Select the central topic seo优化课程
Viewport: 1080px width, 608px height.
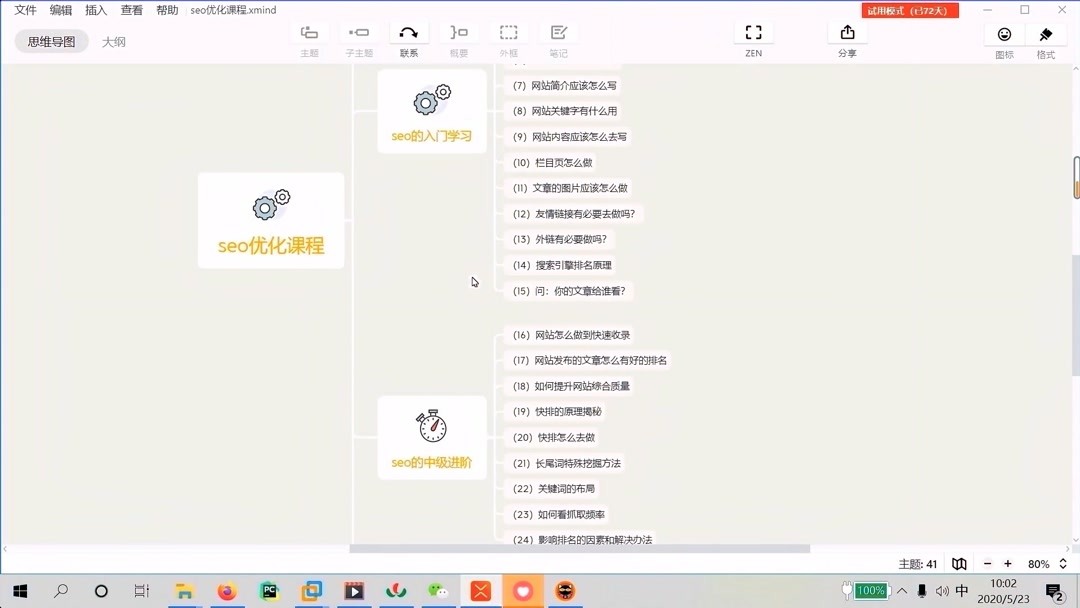tap(271, 220)
